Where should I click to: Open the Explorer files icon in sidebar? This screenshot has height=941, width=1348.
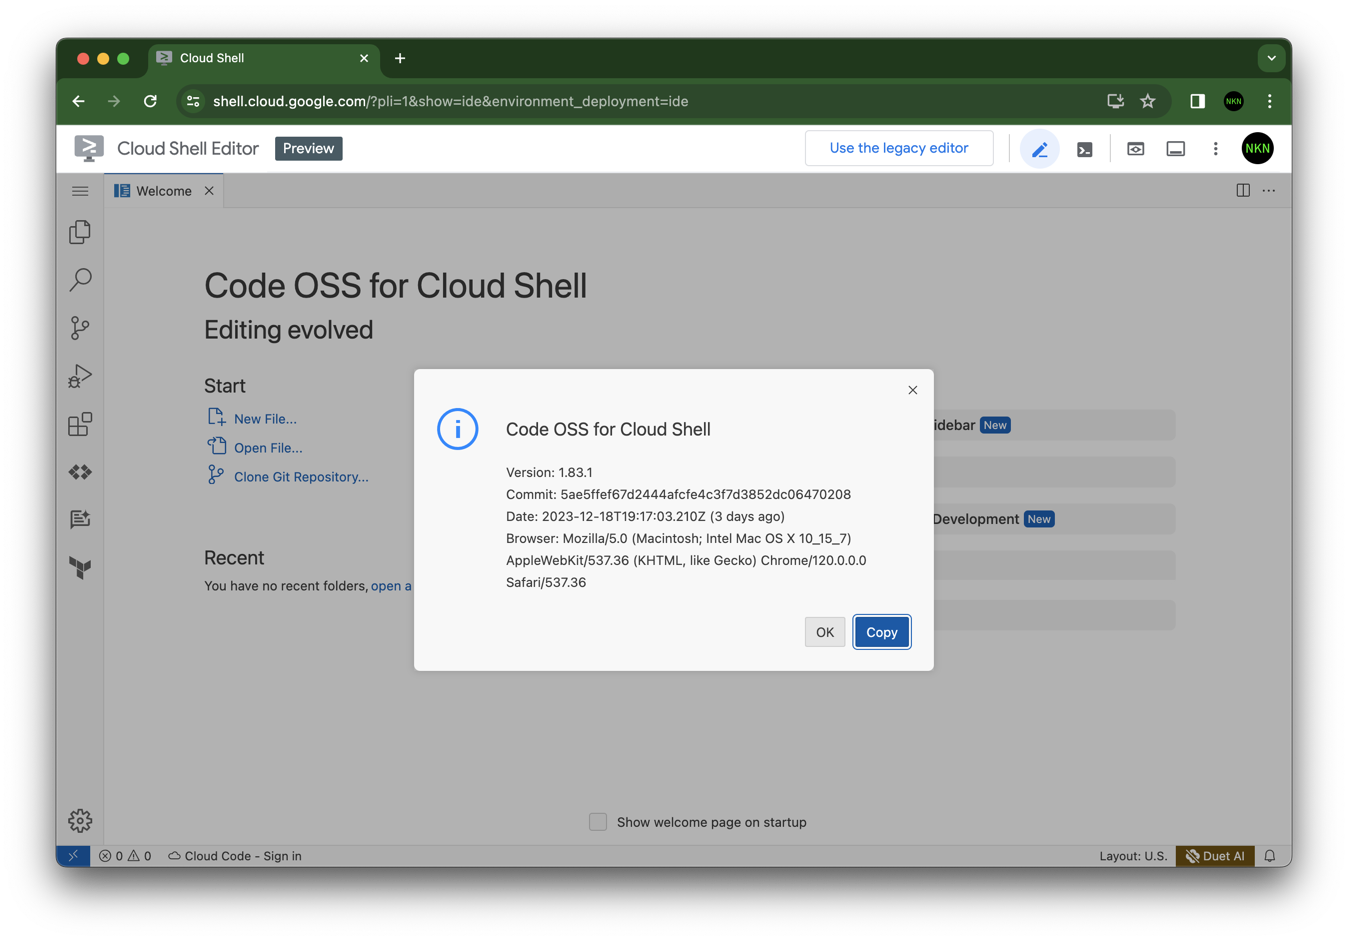[80, 232]
